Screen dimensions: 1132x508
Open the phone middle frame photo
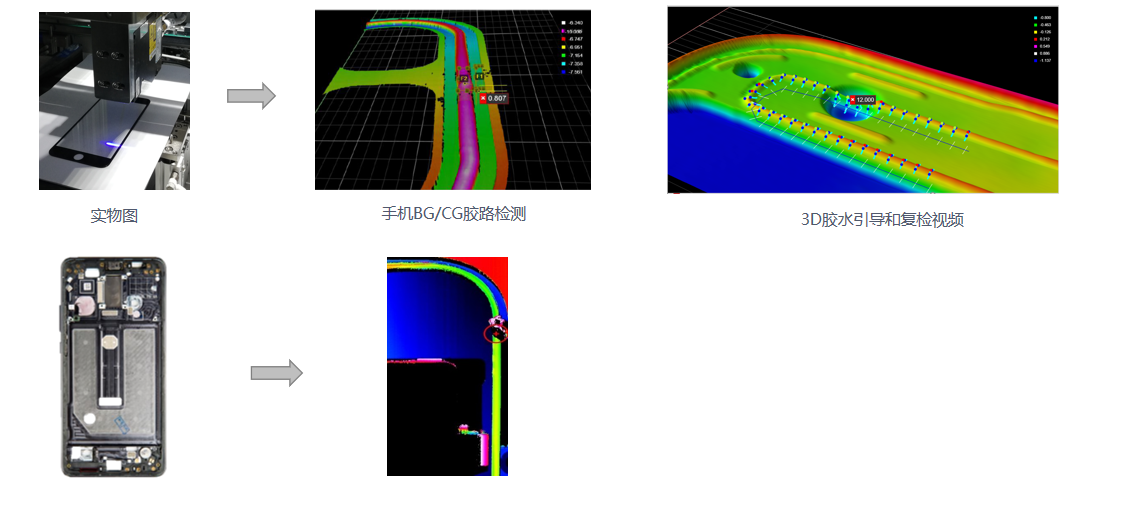(x=113, y=367)
